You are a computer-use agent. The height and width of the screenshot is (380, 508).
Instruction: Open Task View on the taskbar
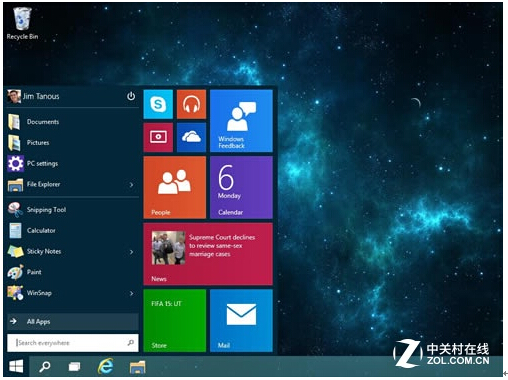pos(74,367)
